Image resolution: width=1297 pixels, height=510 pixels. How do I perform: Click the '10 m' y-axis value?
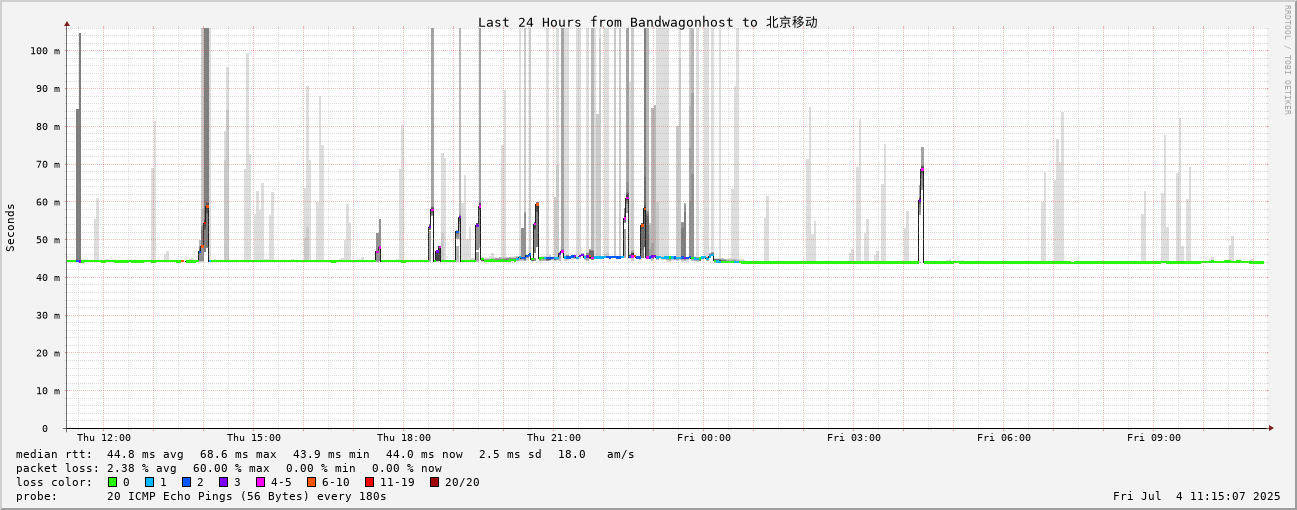click(x=48, y=391)
